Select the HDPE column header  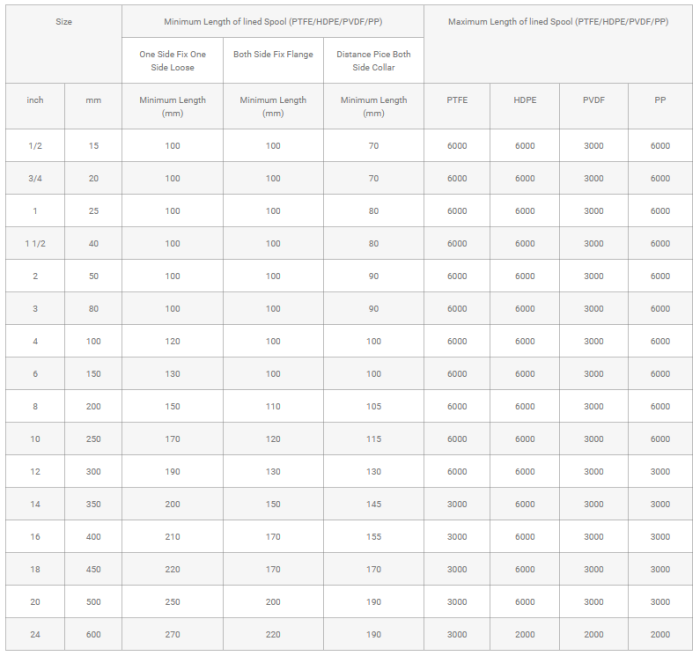(525, 100)
